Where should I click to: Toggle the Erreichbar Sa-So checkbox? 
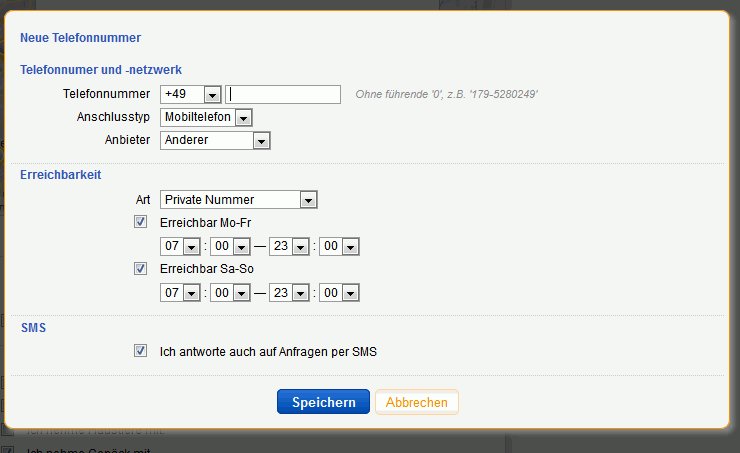(141, 268)
